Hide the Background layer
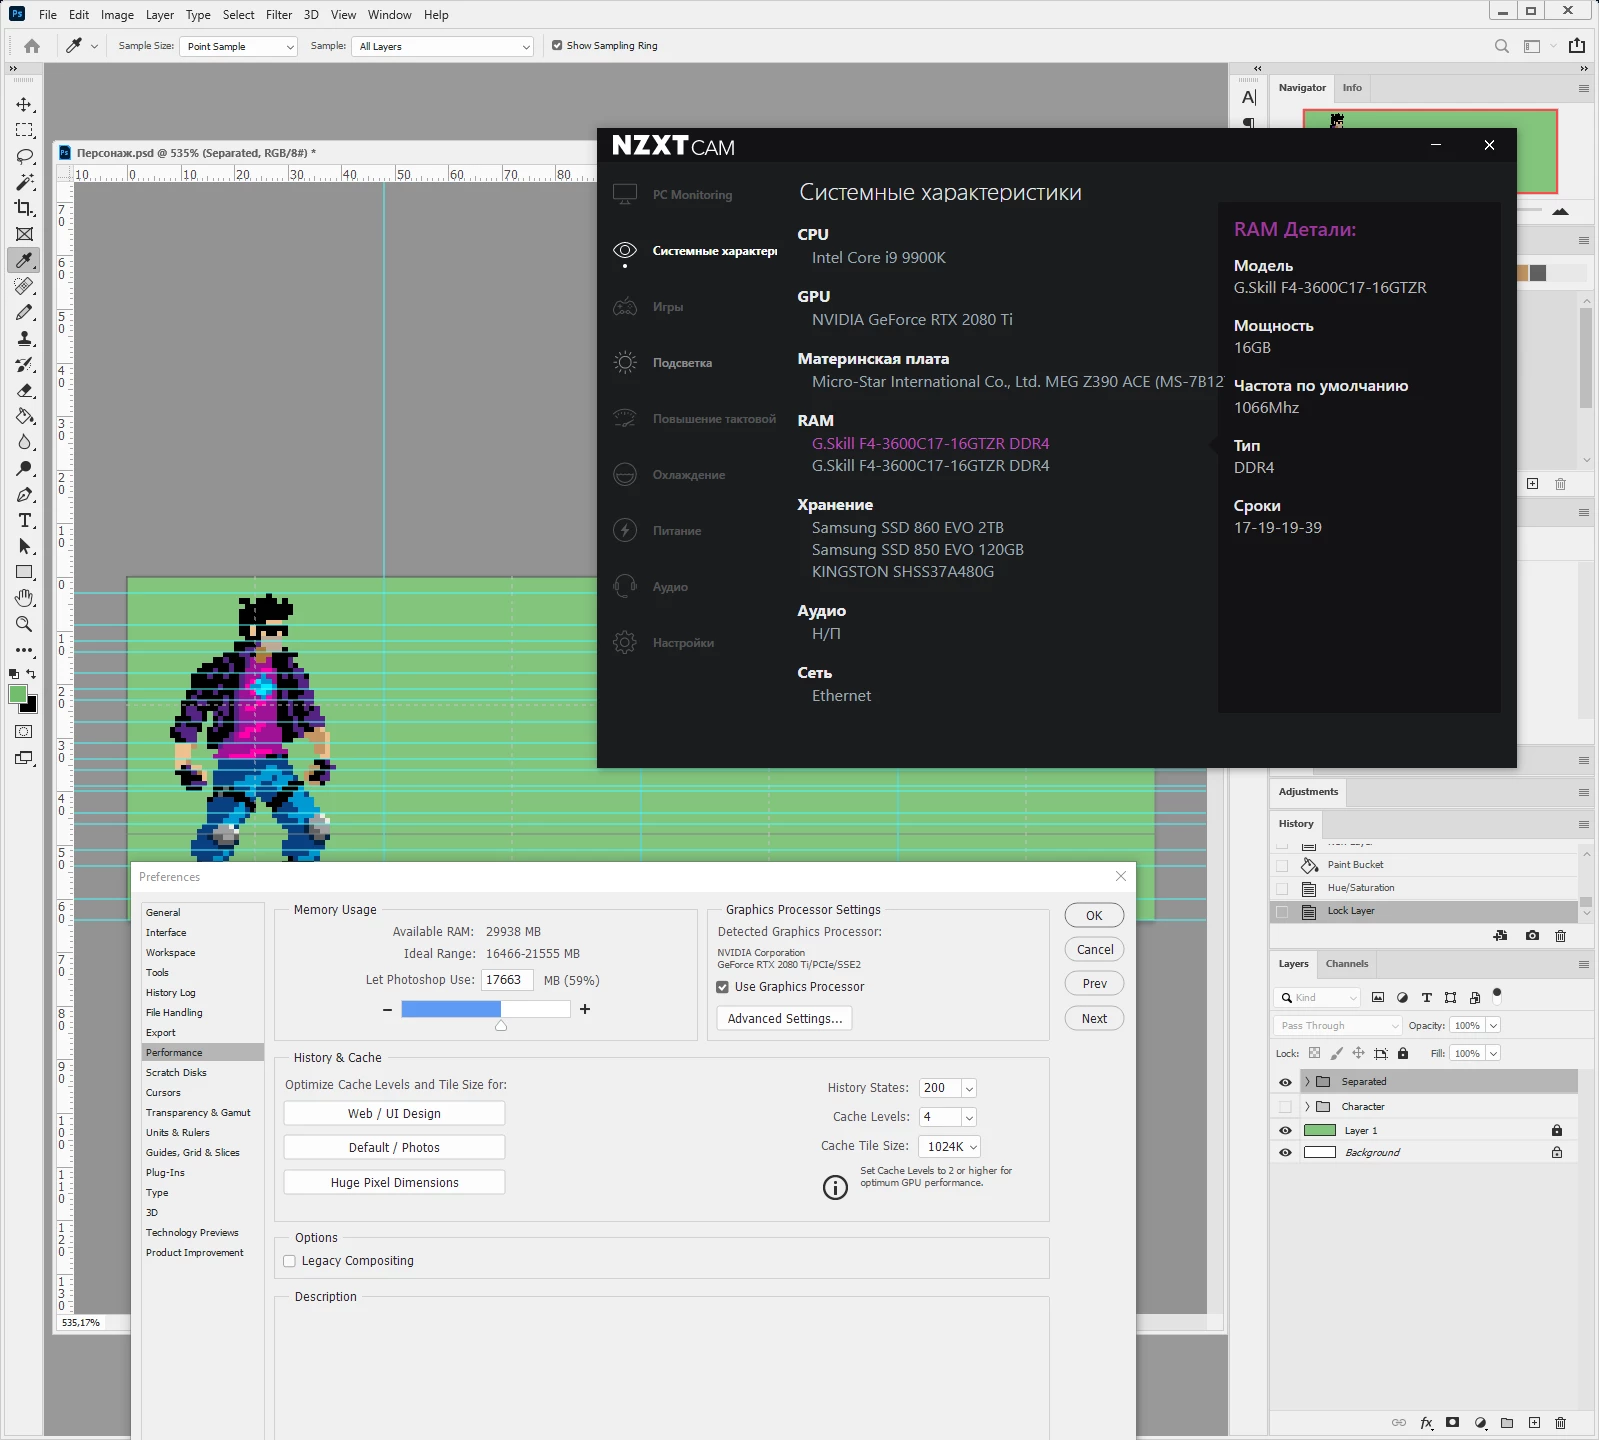The width and height of the screenshot is (1599, 1440). click(x=1285, y=1152)
